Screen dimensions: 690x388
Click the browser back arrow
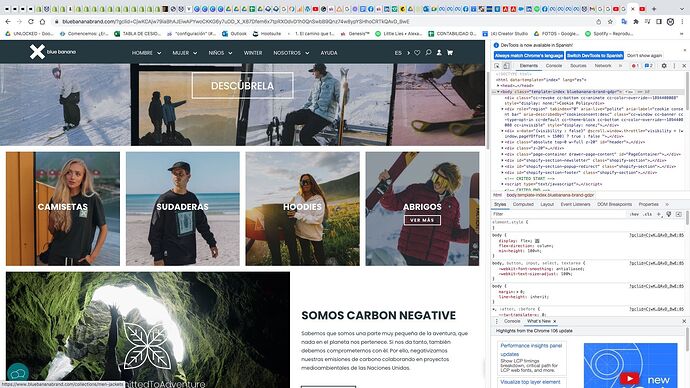click(8, 21)
